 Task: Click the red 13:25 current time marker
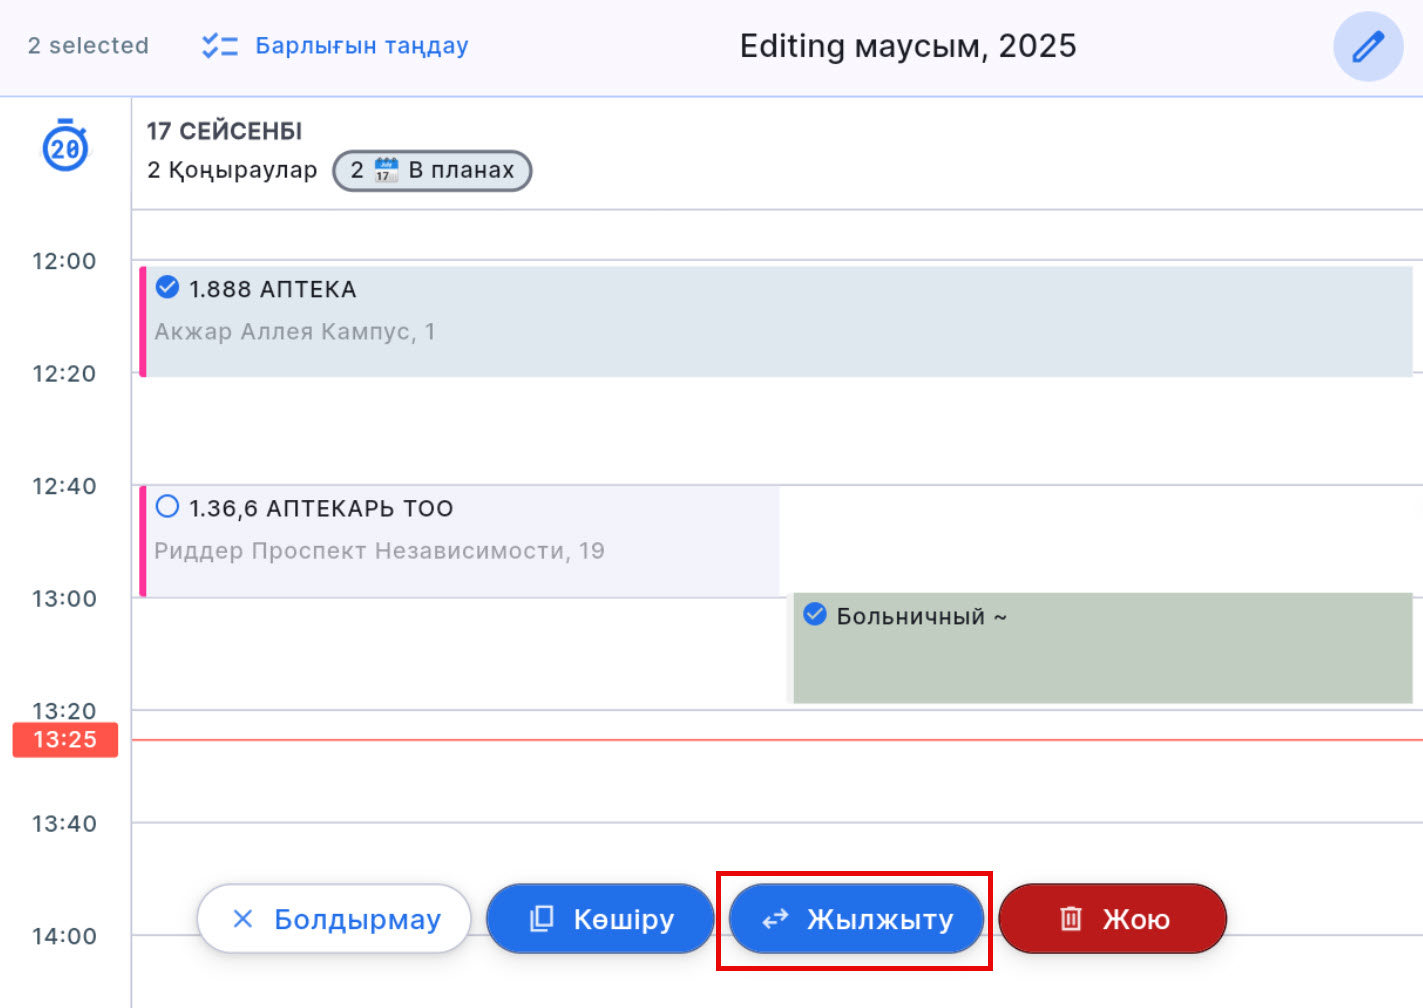[65, 740]
